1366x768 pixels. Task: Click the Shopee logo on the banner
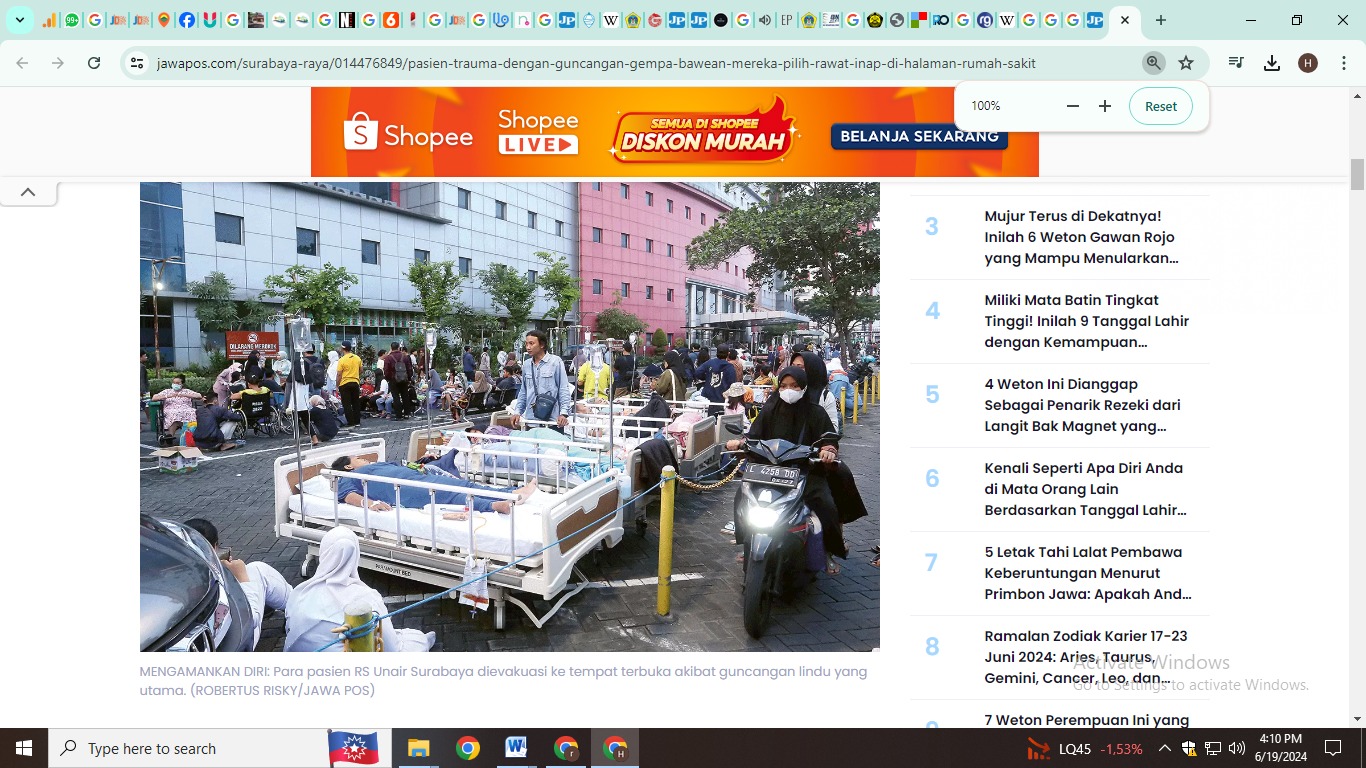[x=408, y=134]
